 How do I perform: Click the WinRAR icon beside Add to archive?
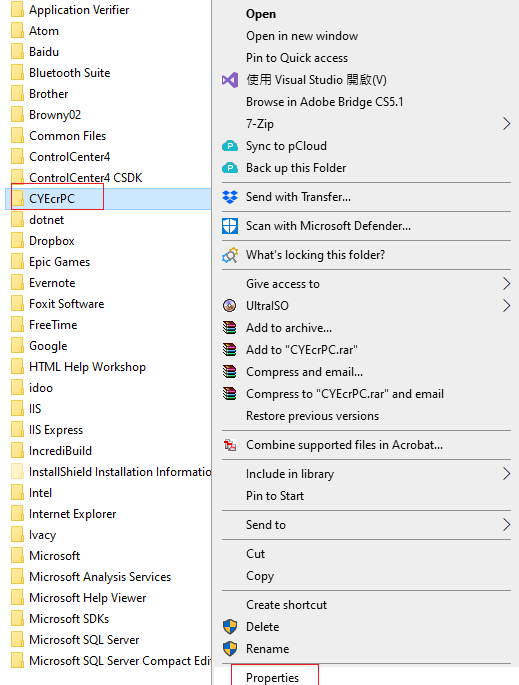[x=229, y=328]
